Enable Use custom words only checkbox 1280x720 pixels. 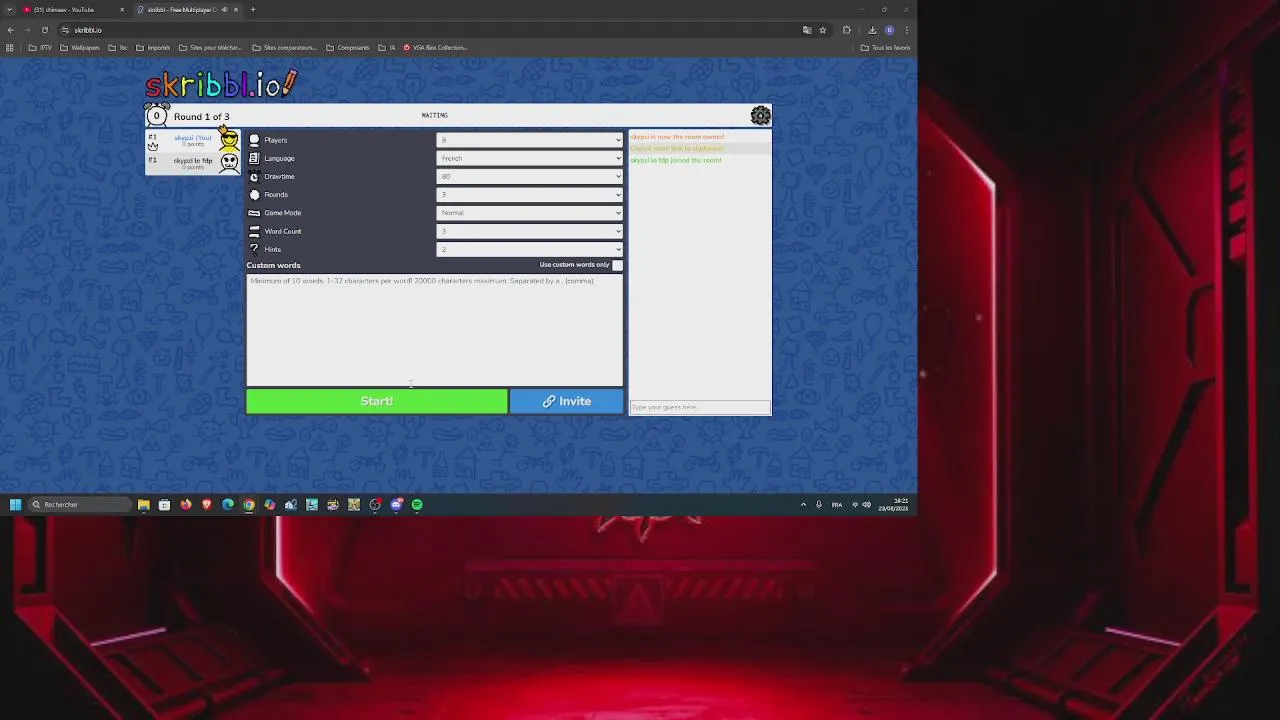[617, 265]
